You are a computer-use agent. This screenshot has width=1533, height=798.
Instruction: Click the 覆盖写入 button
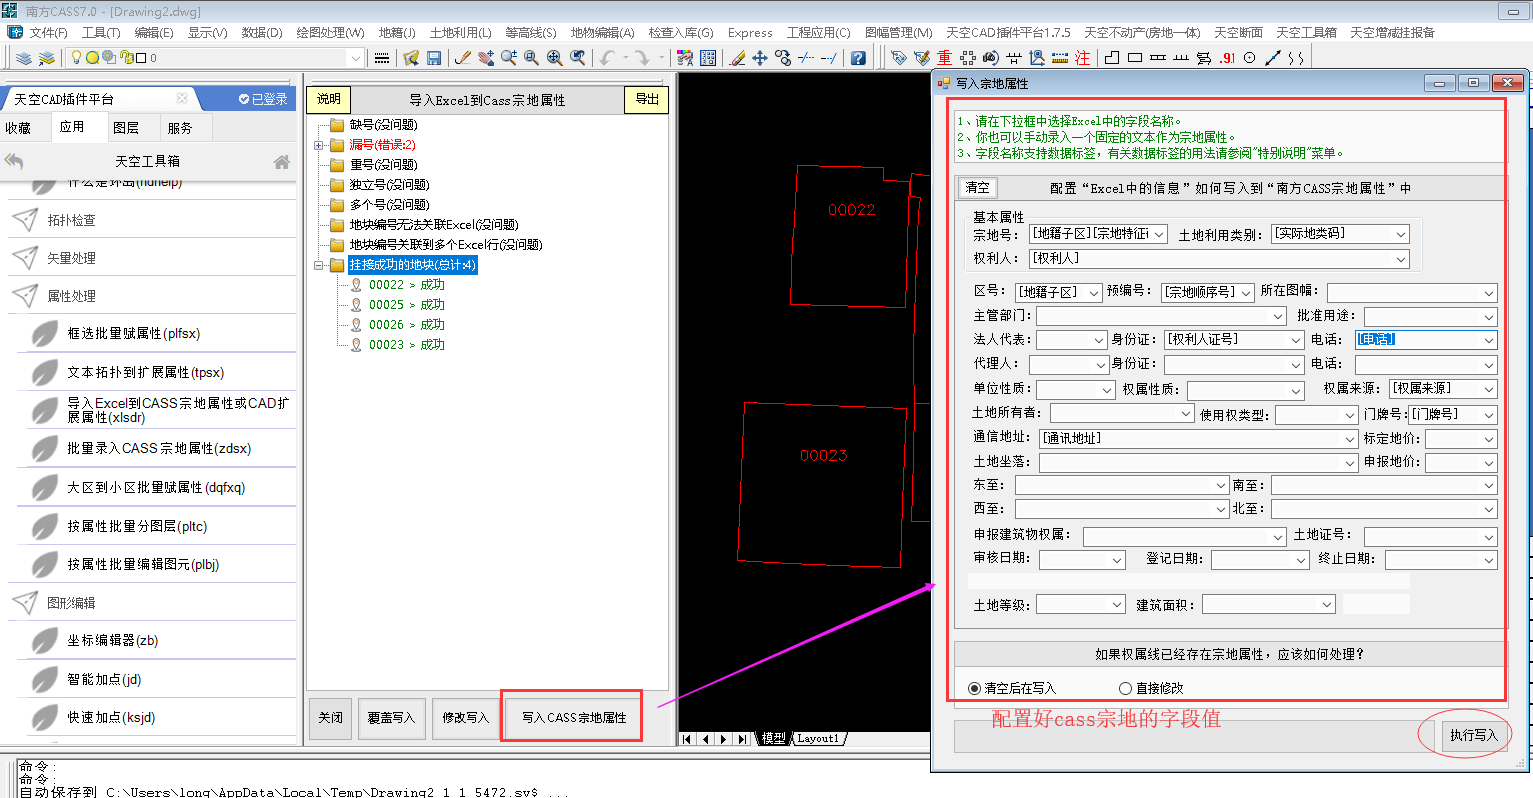(x=391, y=717)
